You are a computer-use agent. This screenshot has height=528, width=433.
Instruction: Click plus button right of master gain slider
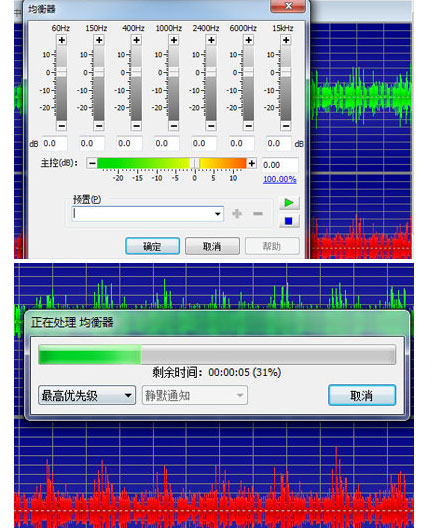[252, 163]
